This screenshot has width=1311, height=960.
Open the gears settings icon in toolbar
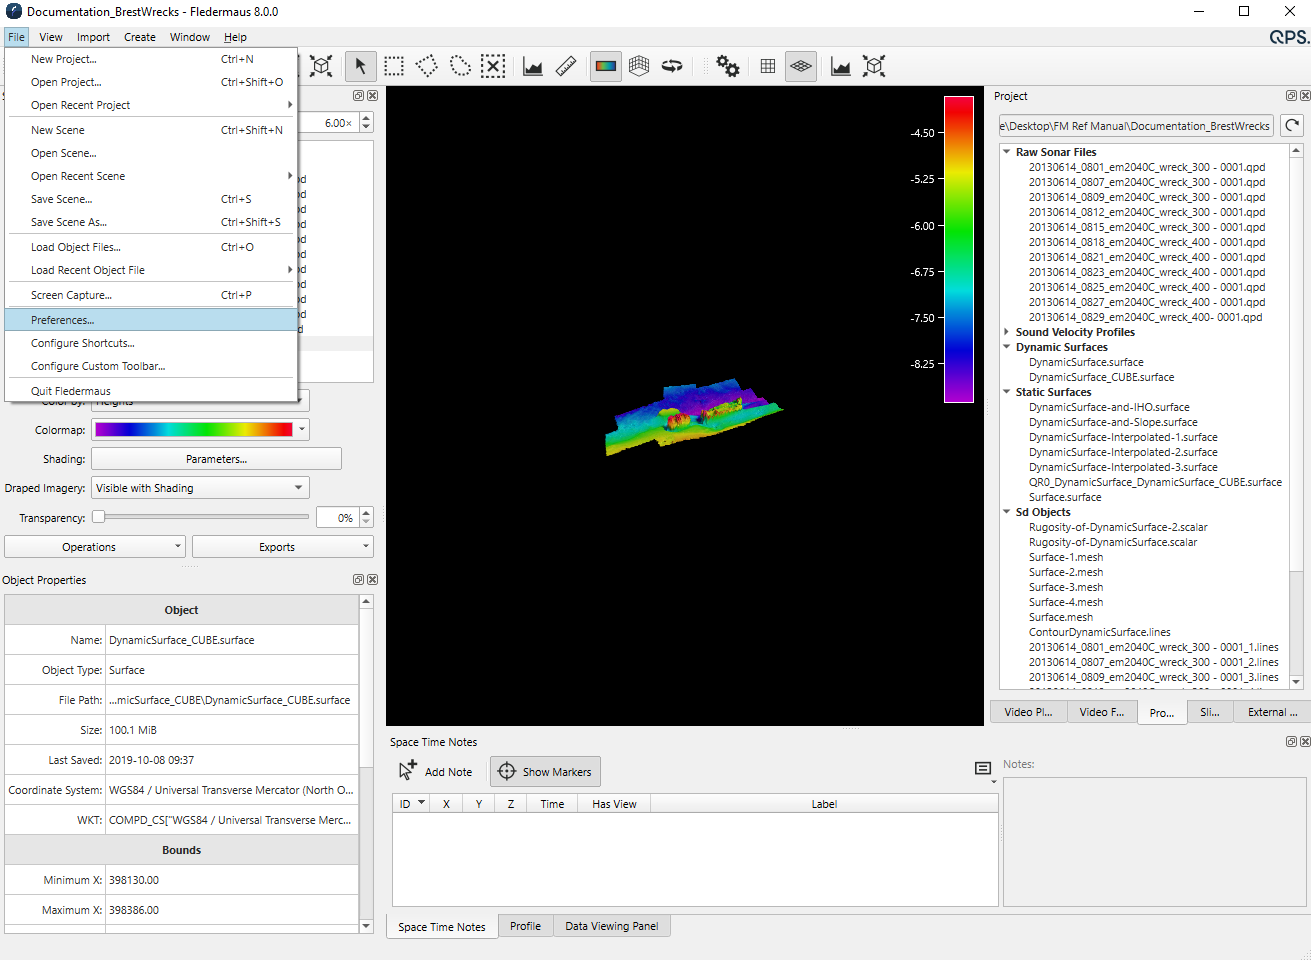point(728,67)
